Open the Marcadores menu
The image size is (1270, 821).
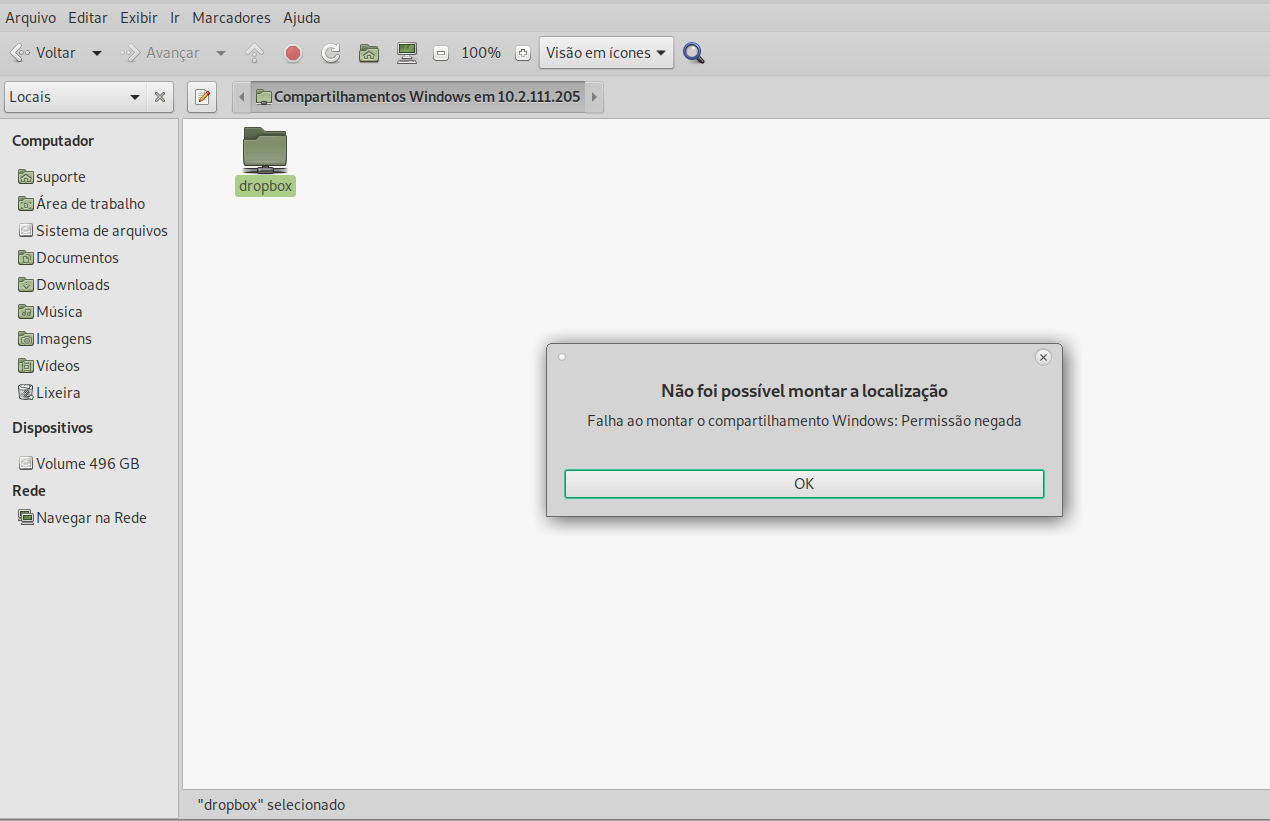(x=231, y=18)
